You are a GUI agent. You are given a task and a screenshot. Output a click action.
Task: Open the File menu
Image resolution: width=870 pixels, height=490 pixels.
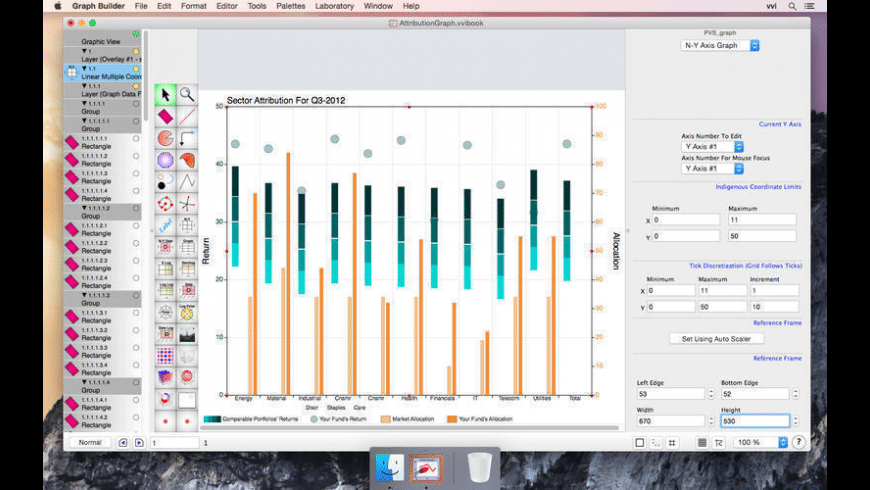(141, 6)
